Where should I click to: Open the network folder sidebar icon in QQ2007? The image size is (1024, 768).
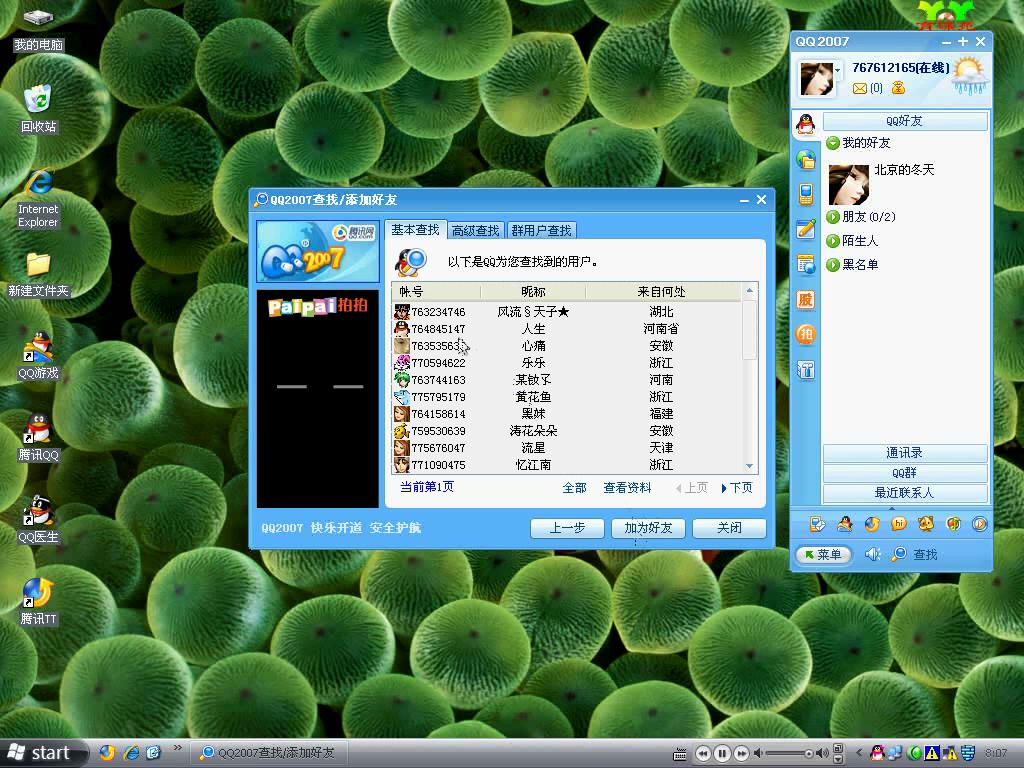click(x=806, y=159)
